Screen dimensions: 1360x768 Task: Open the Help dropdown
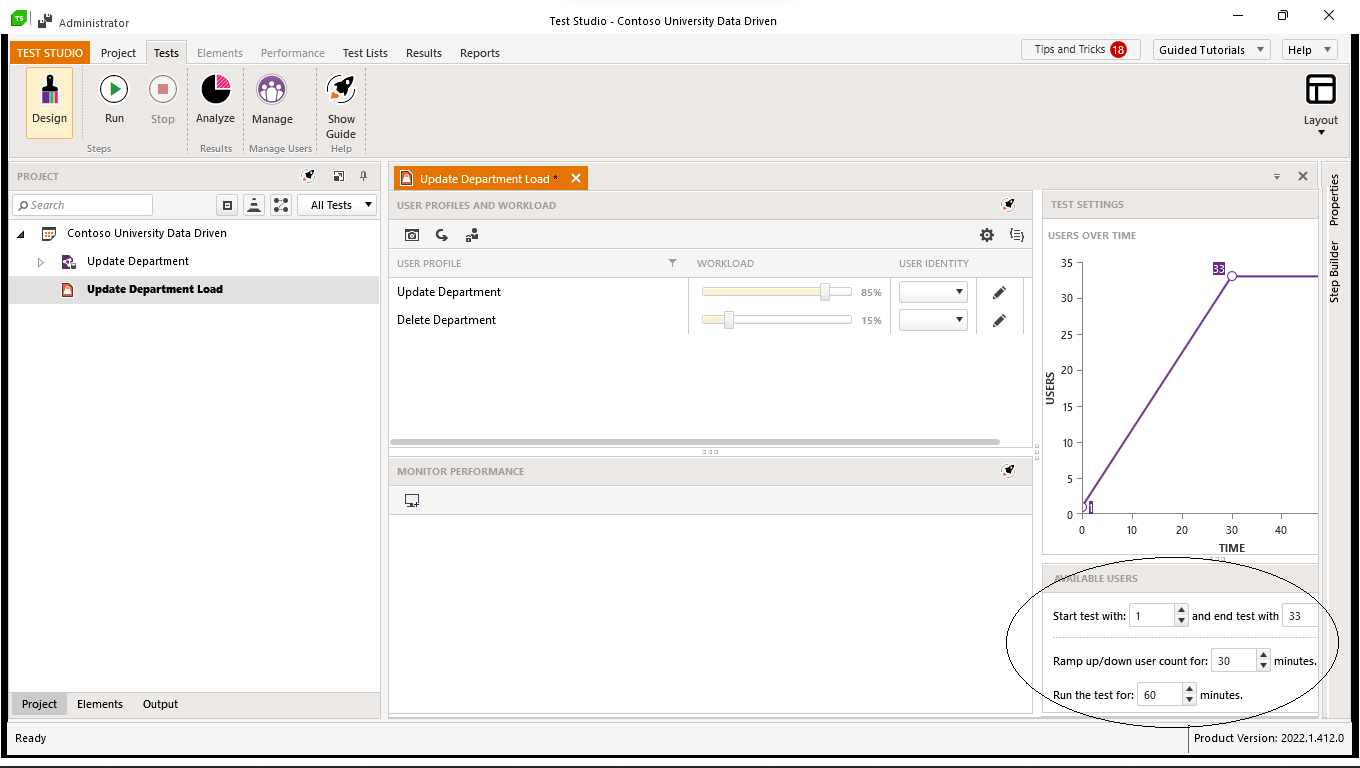pyautogui.click(x=1309, y=49)
